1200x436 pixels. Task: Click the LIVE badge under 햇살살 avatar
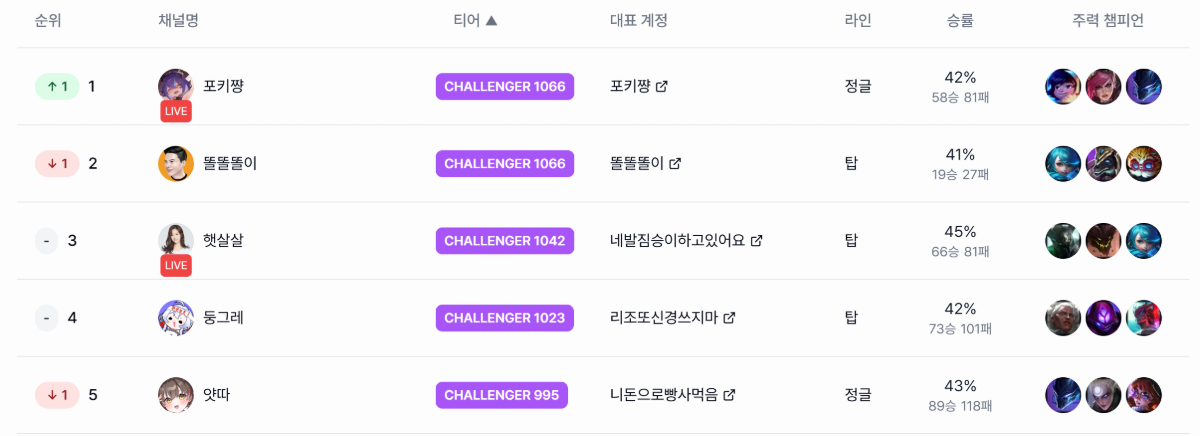(176, 265)
